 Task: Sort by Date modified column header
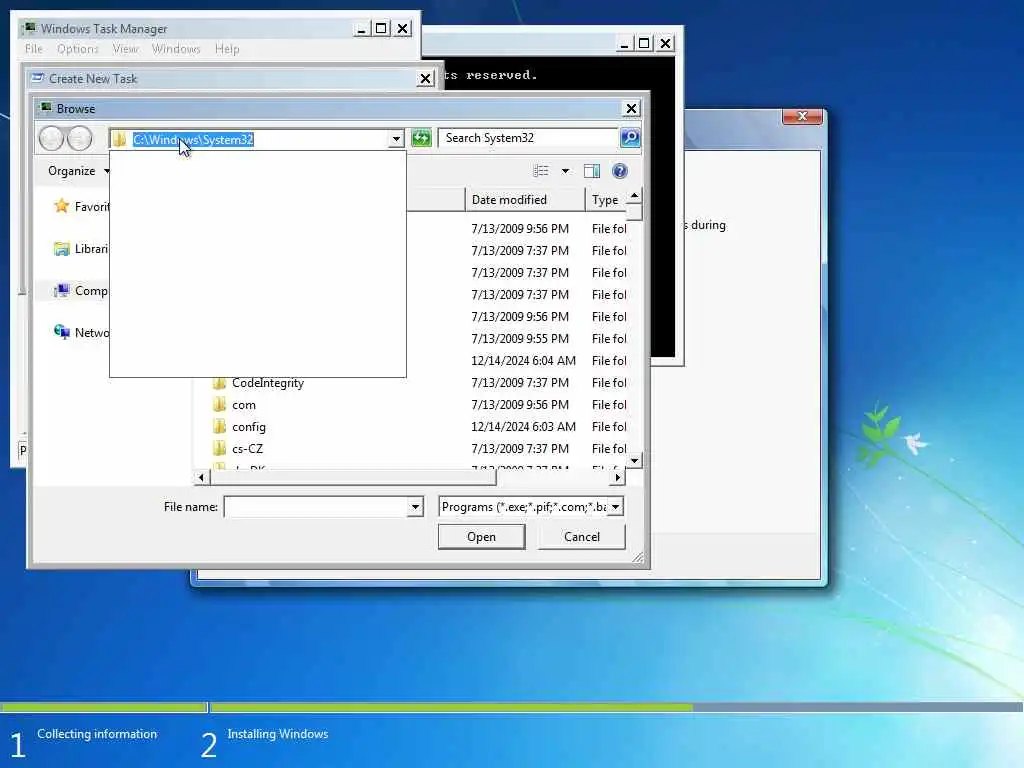click(524, 200)
